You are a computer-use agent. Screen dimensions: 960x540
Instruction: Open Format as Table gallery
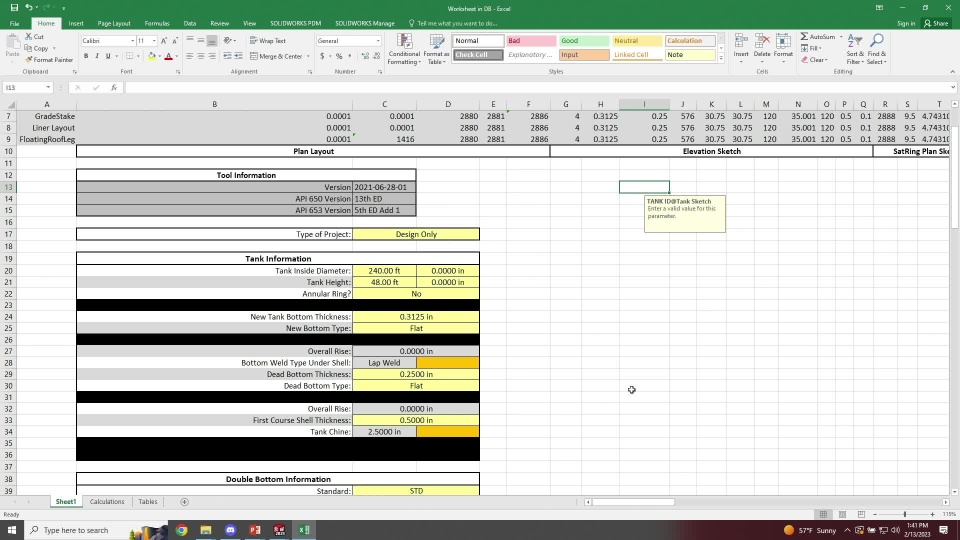437,49
